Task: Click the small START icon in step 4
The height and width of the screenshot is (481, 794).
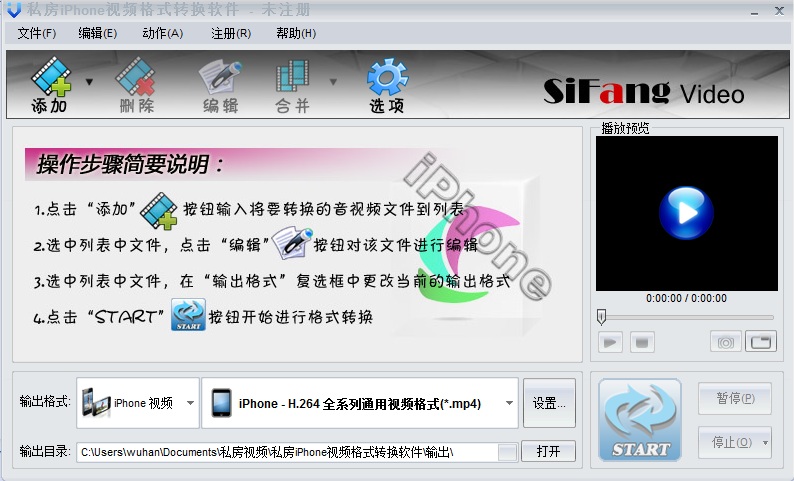Action: click(x=188, y=314)
